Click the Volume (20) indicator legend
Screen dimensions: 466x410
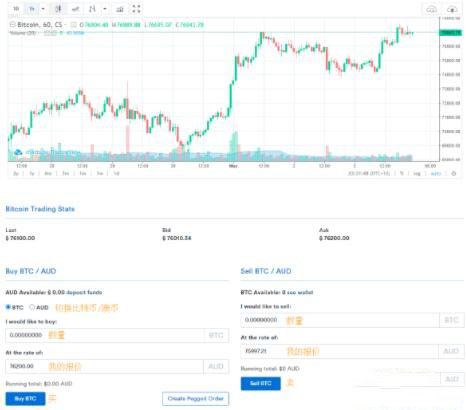click(x=23, y=33)
